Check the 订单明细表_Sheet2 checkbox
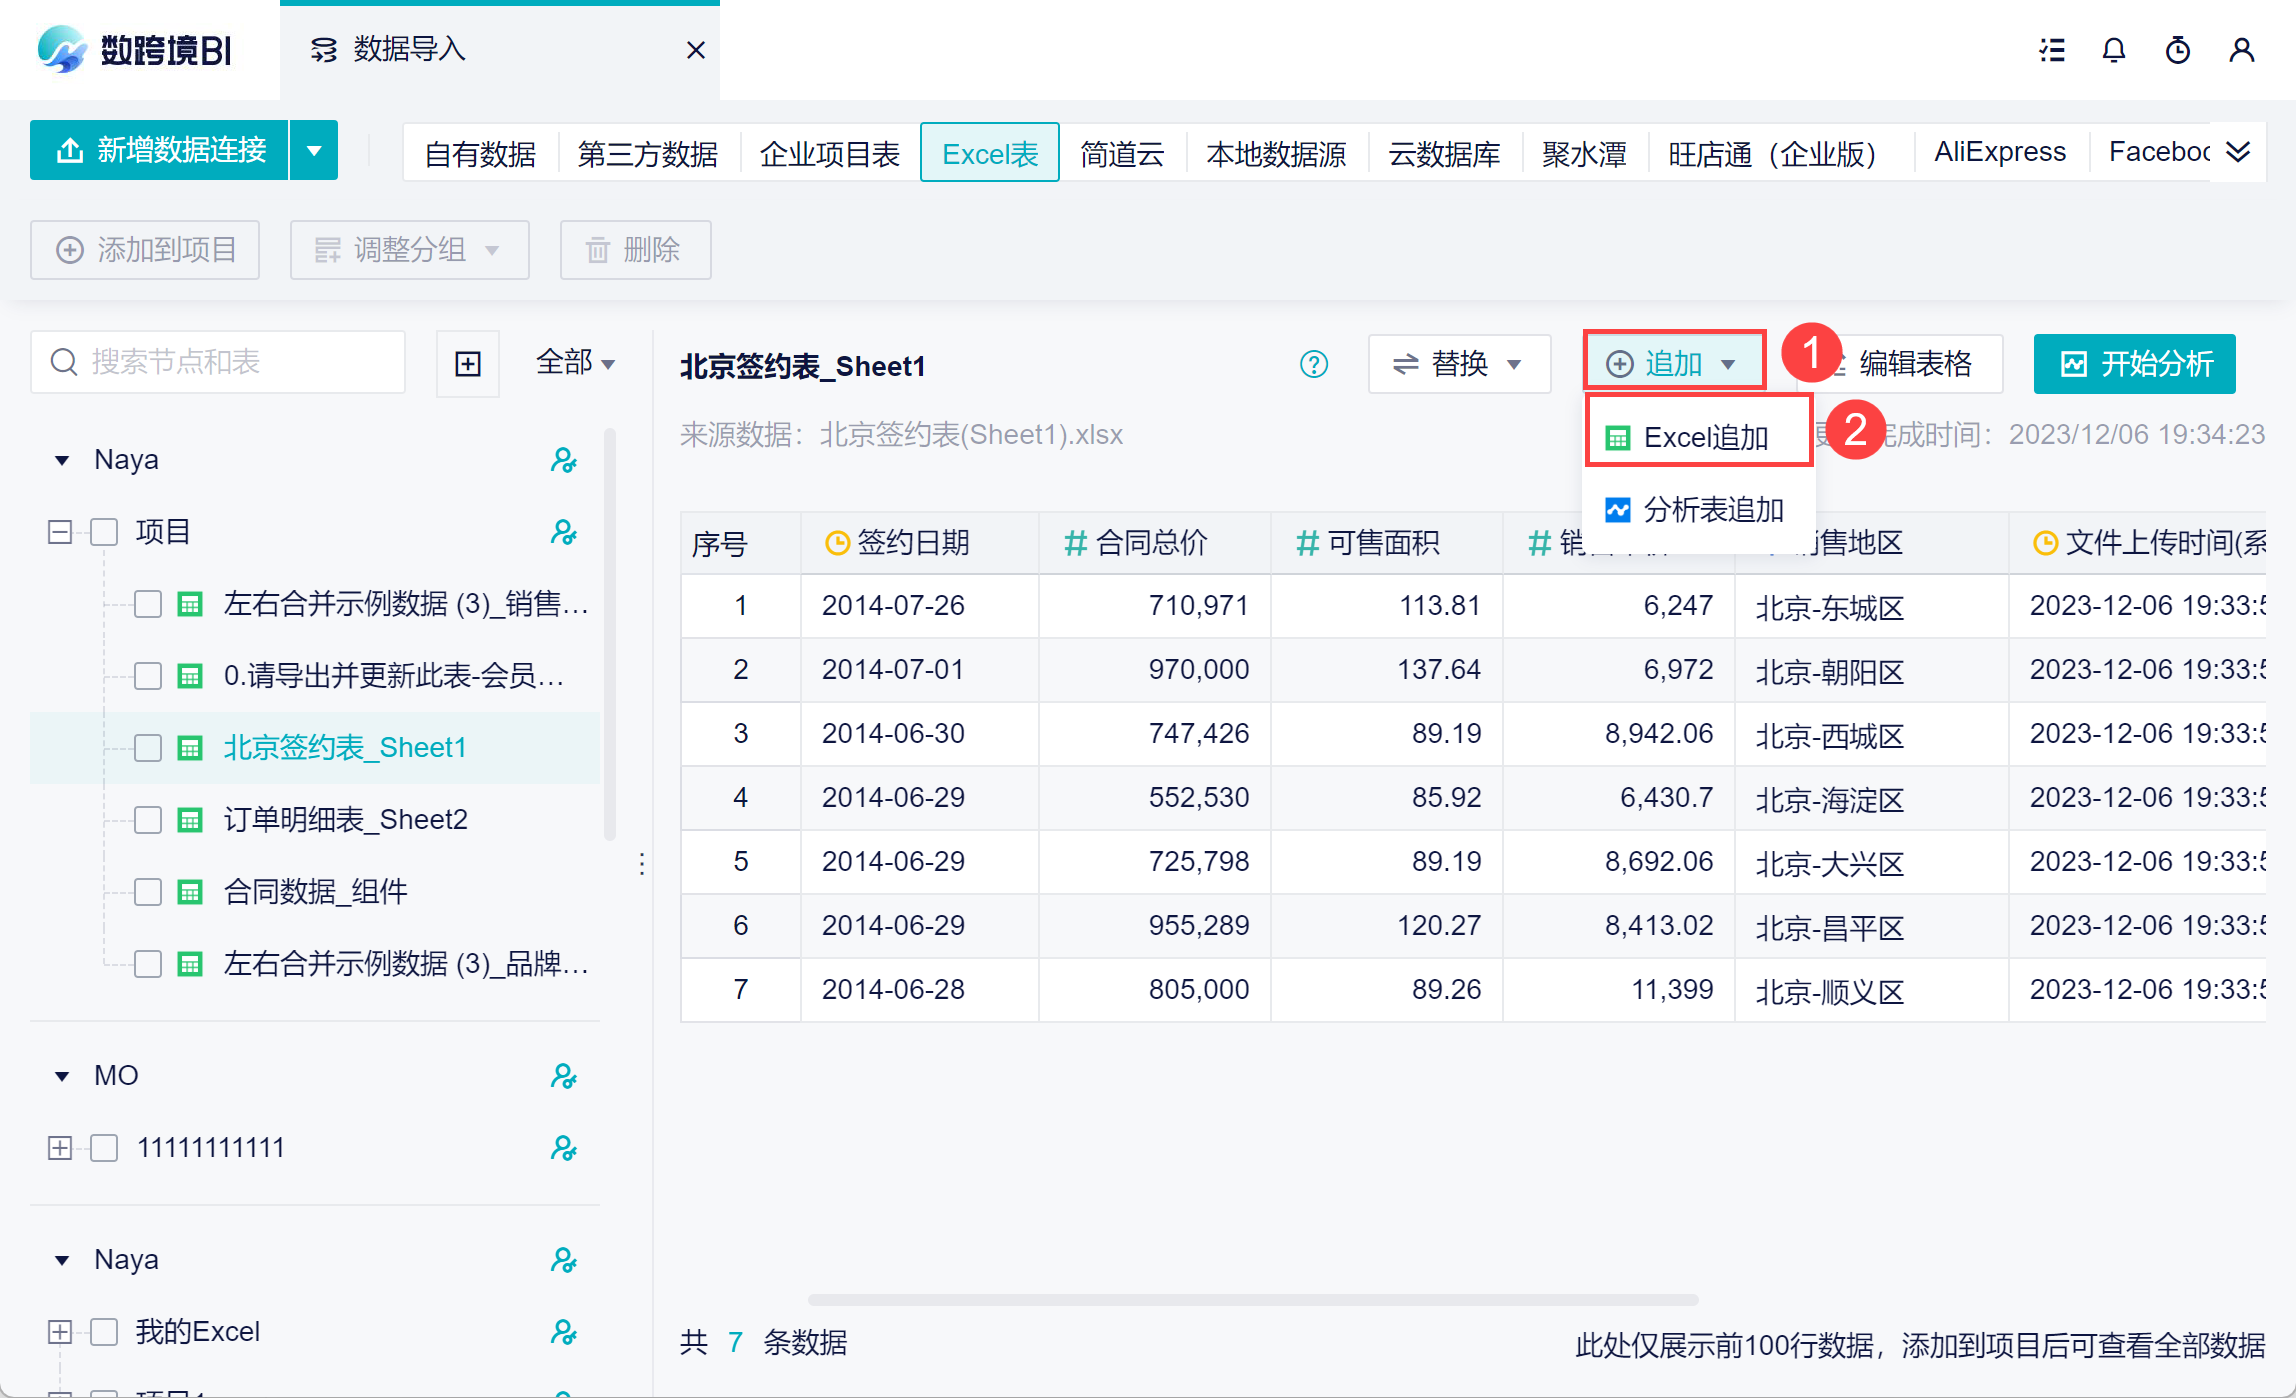 pyautogui.click(x=148, y=820)
